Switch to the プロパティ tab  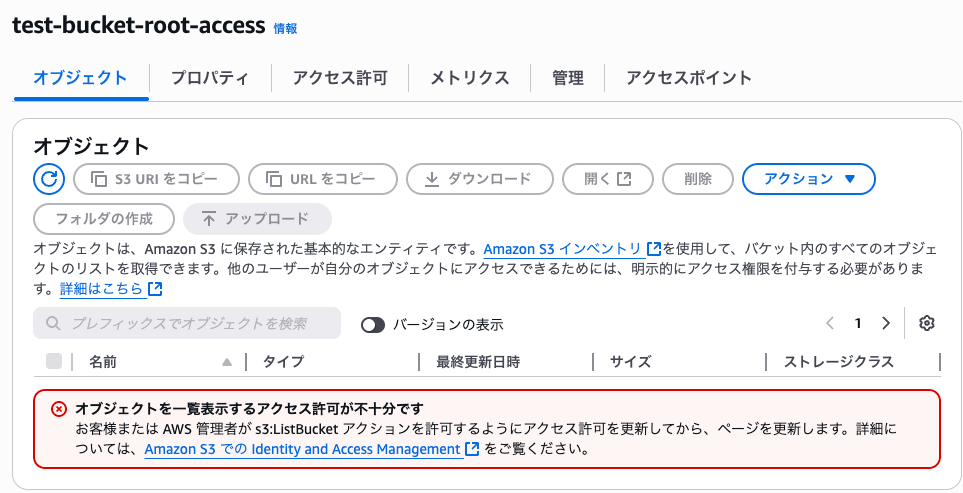point(209,78)
